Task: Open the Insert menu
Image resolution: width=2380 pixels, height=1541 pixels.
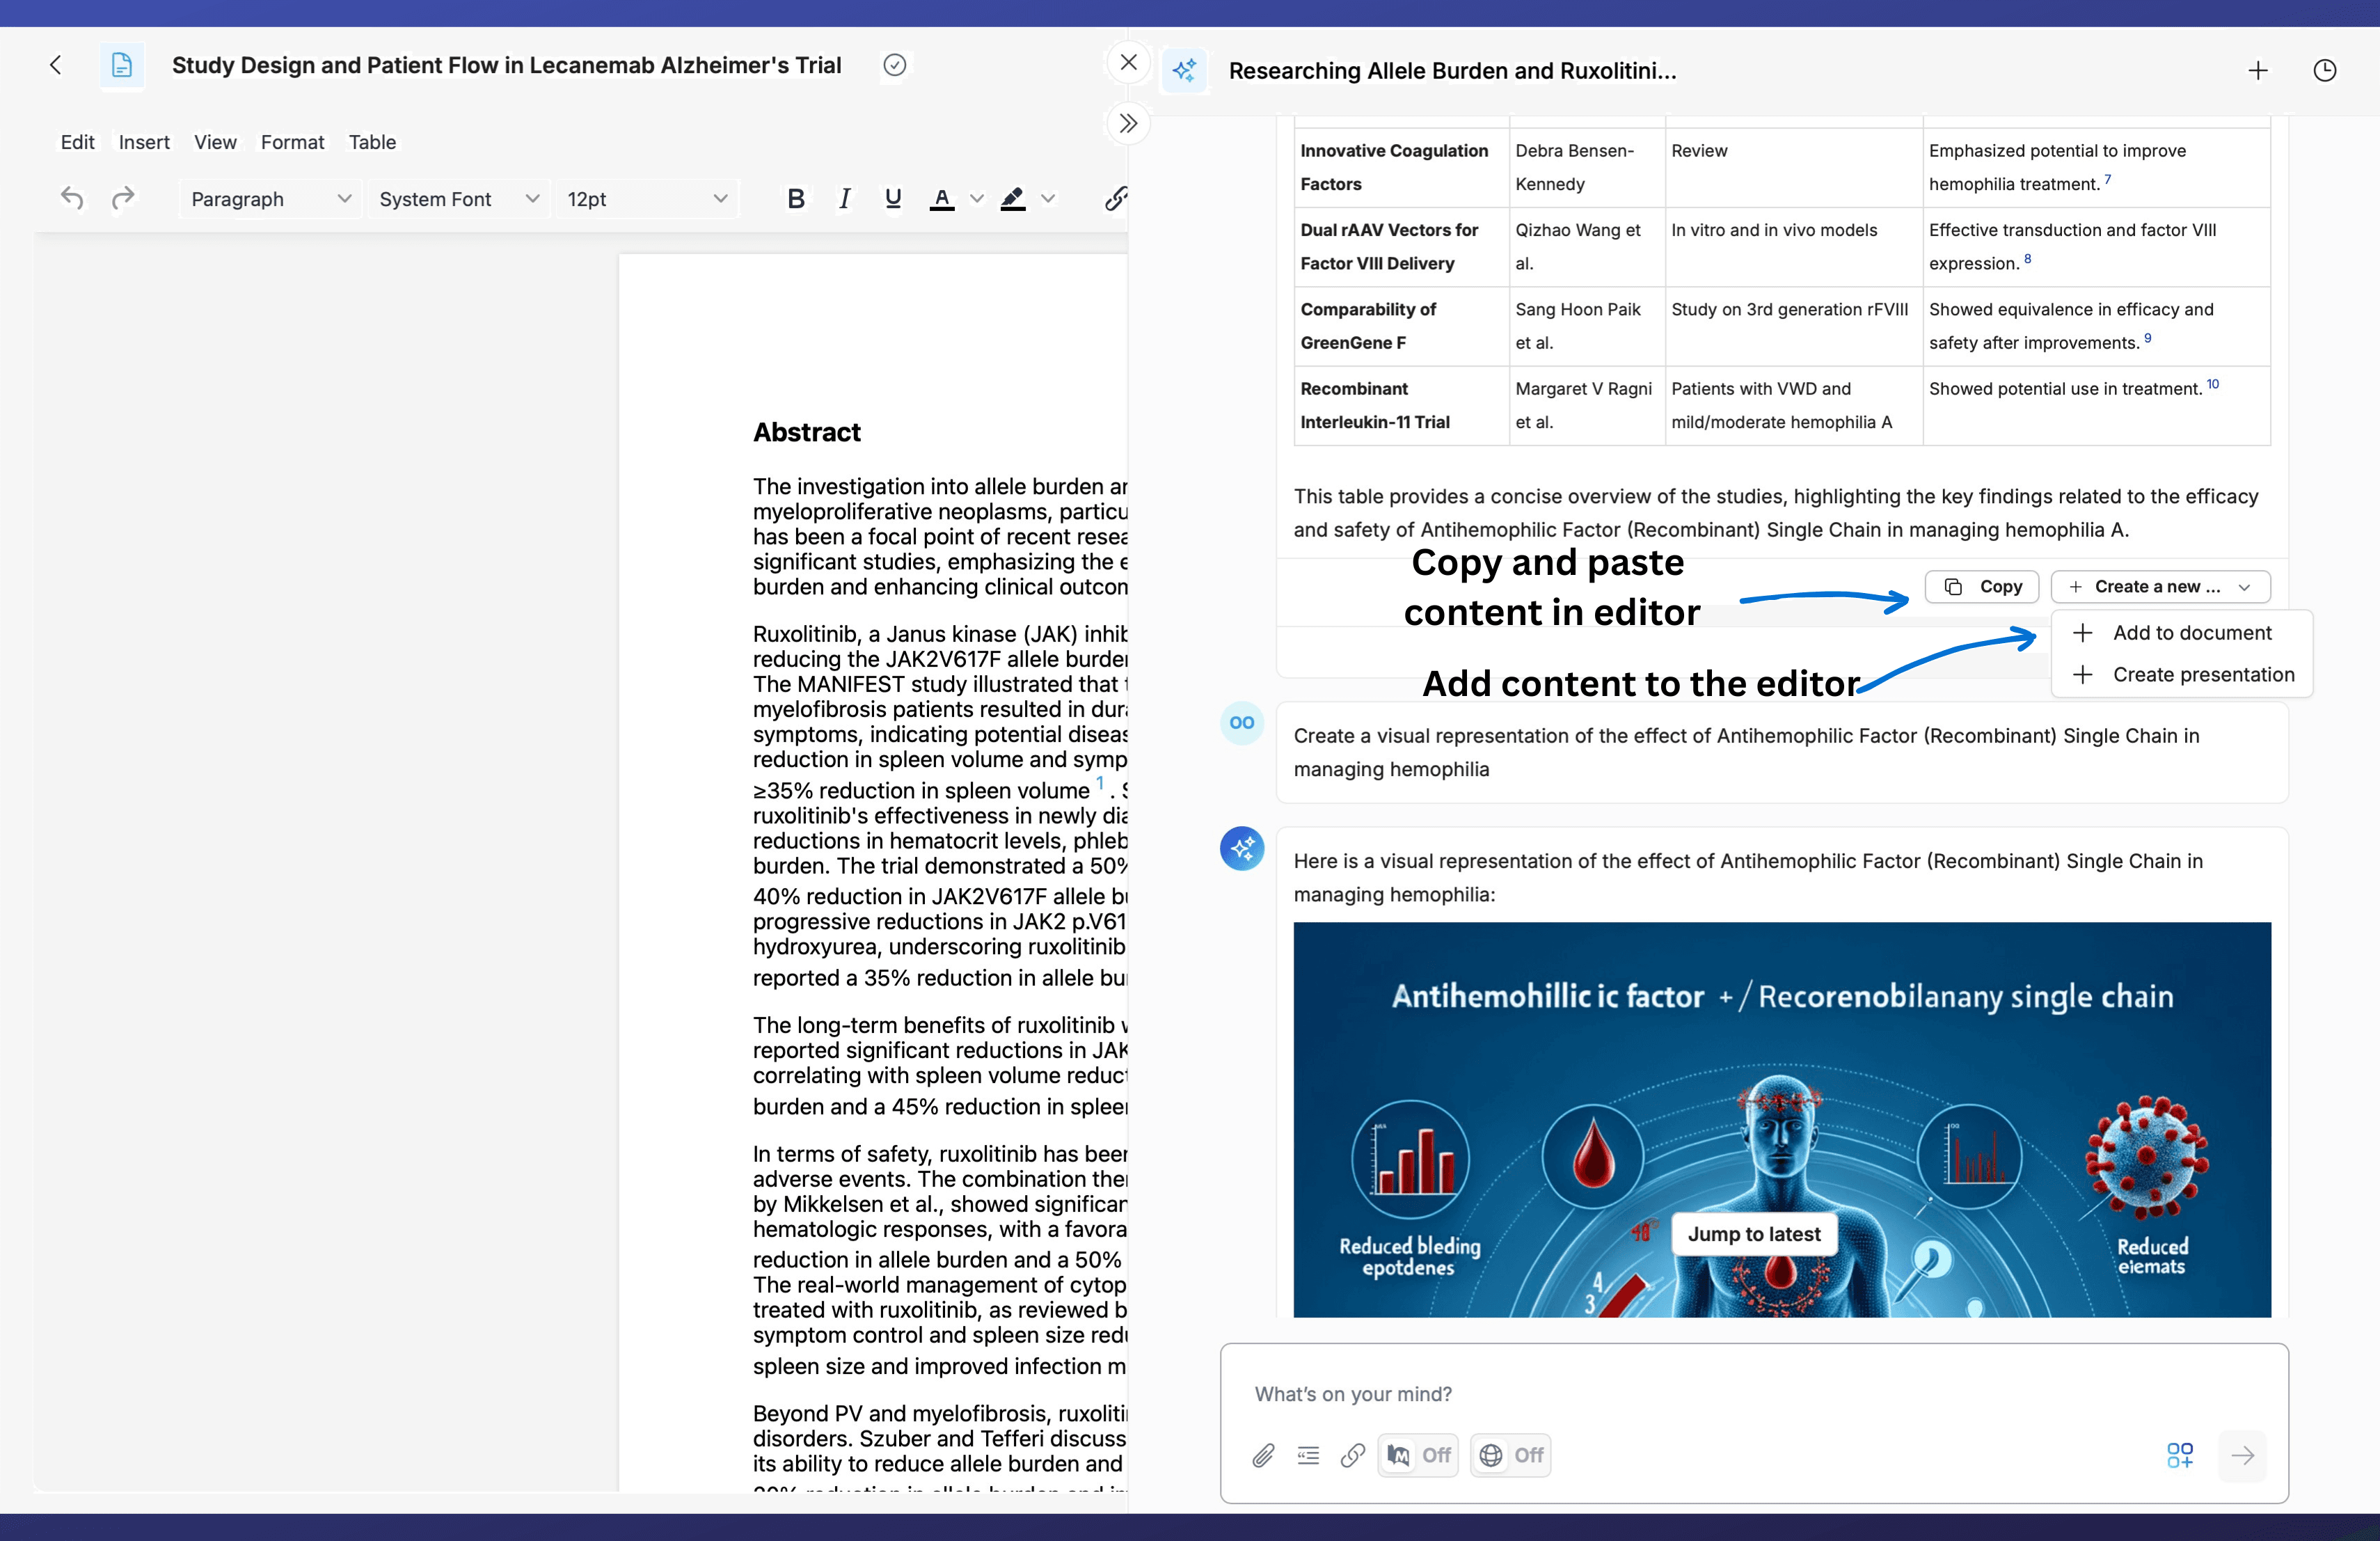Action: (144, 142)
